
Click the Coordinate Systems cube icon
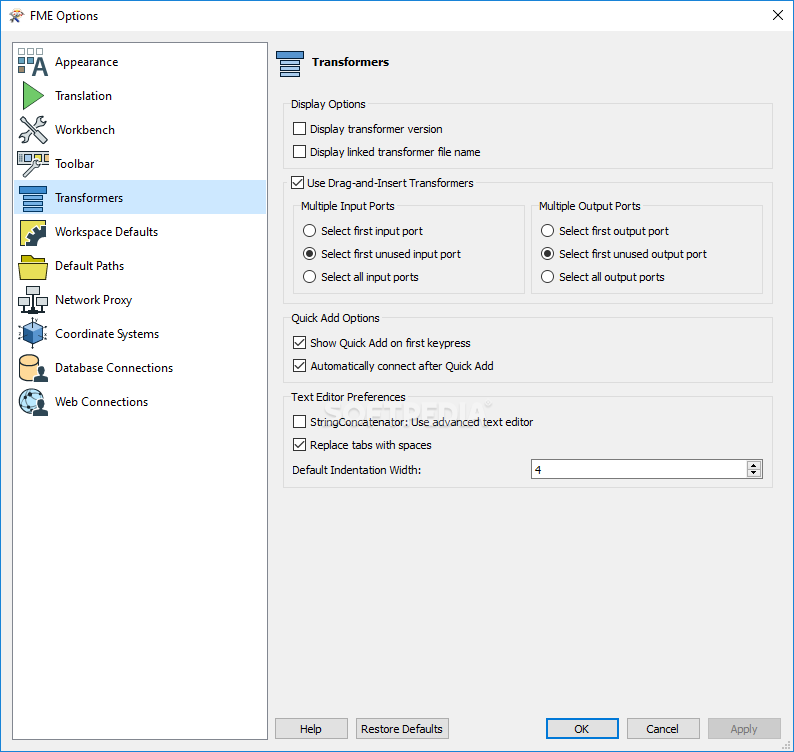coord(33,334)
